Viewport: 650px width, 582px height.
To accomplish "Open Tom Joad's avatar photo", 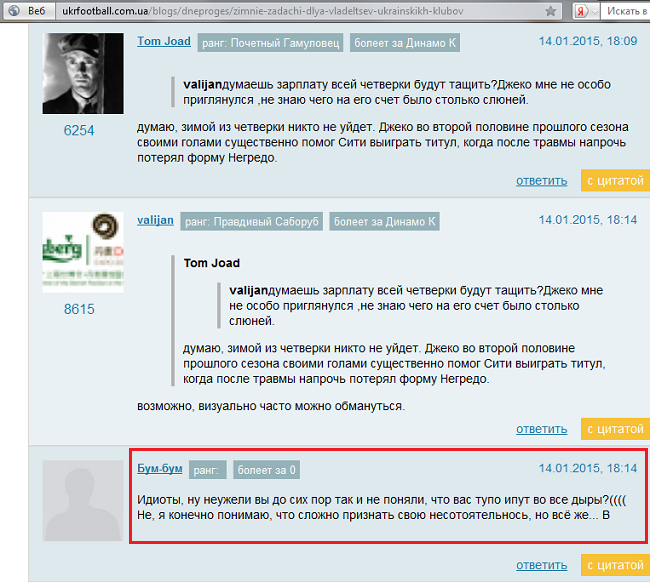I will (83, 73).
